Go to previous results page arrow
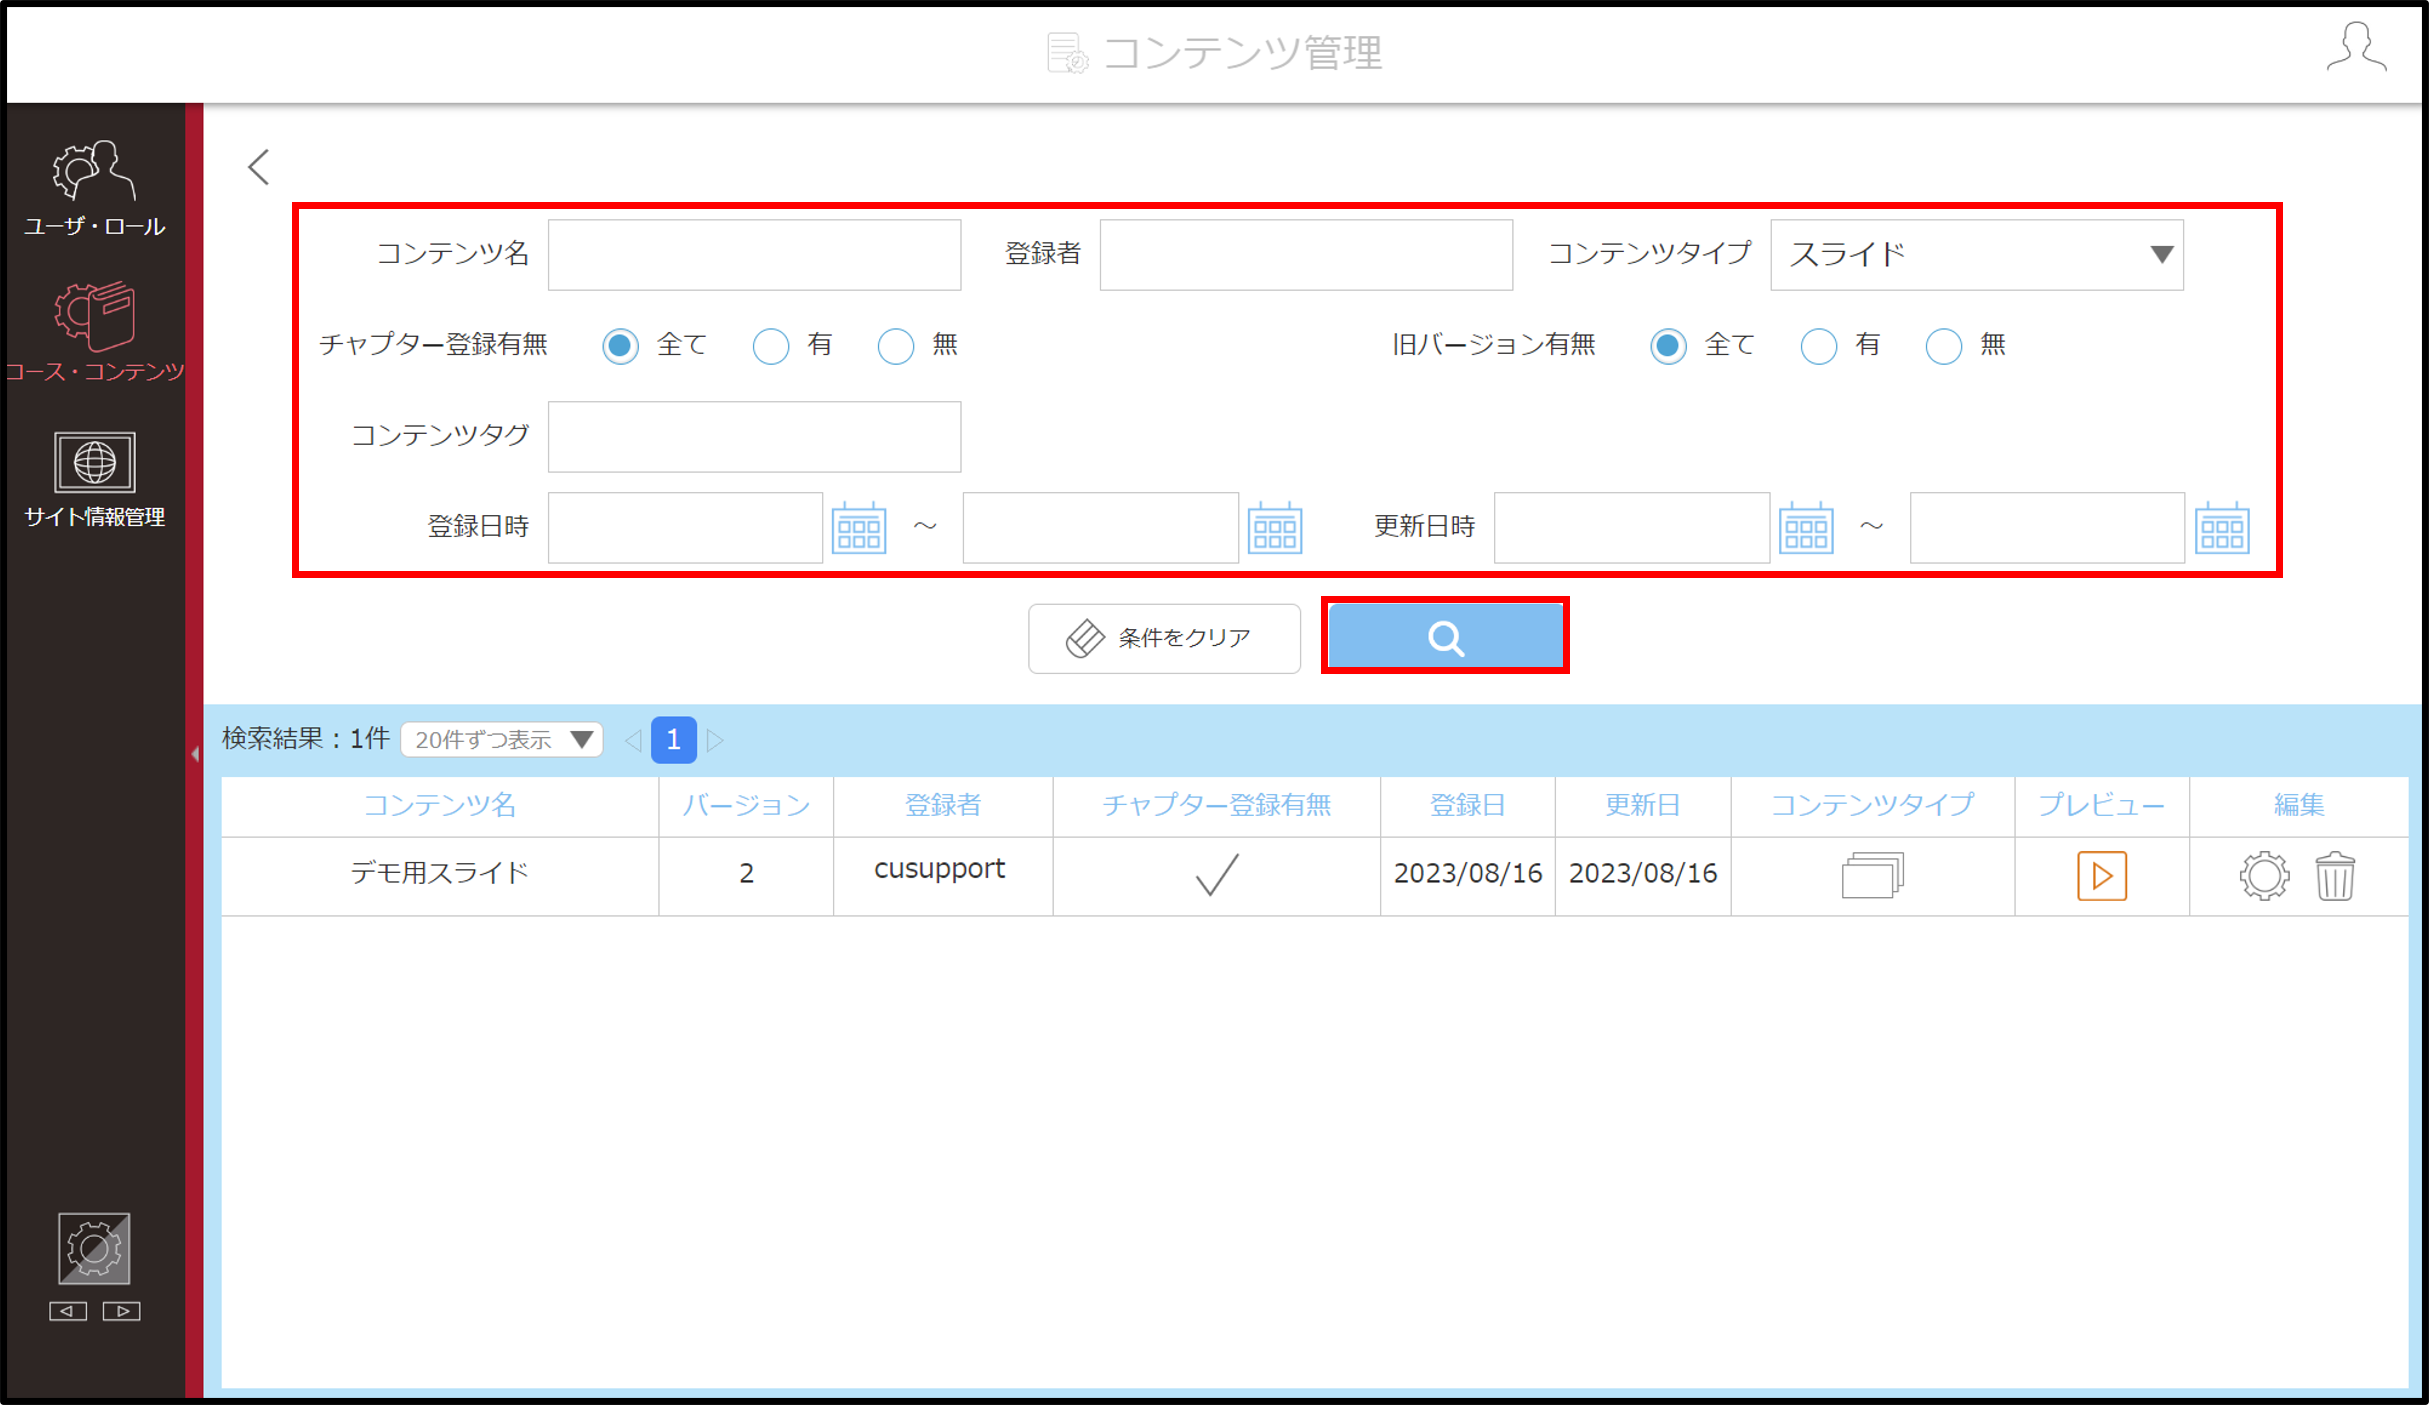This screenshot has height=1405, width=2429. pyautogui.click(x=633, y=741)
